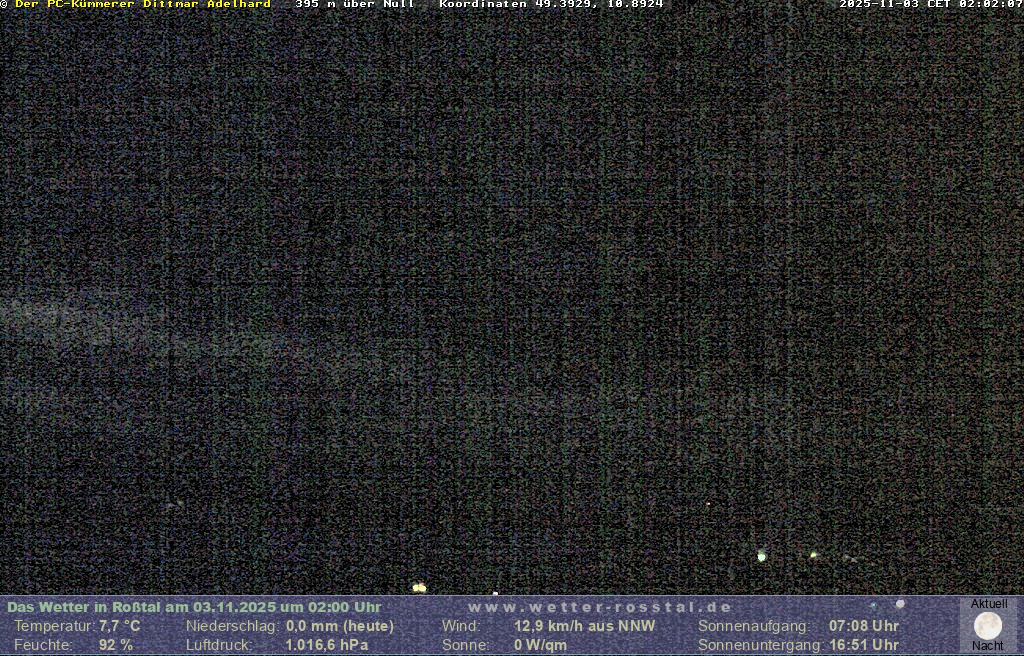Click the small moon phase indicator

point(900,604)
